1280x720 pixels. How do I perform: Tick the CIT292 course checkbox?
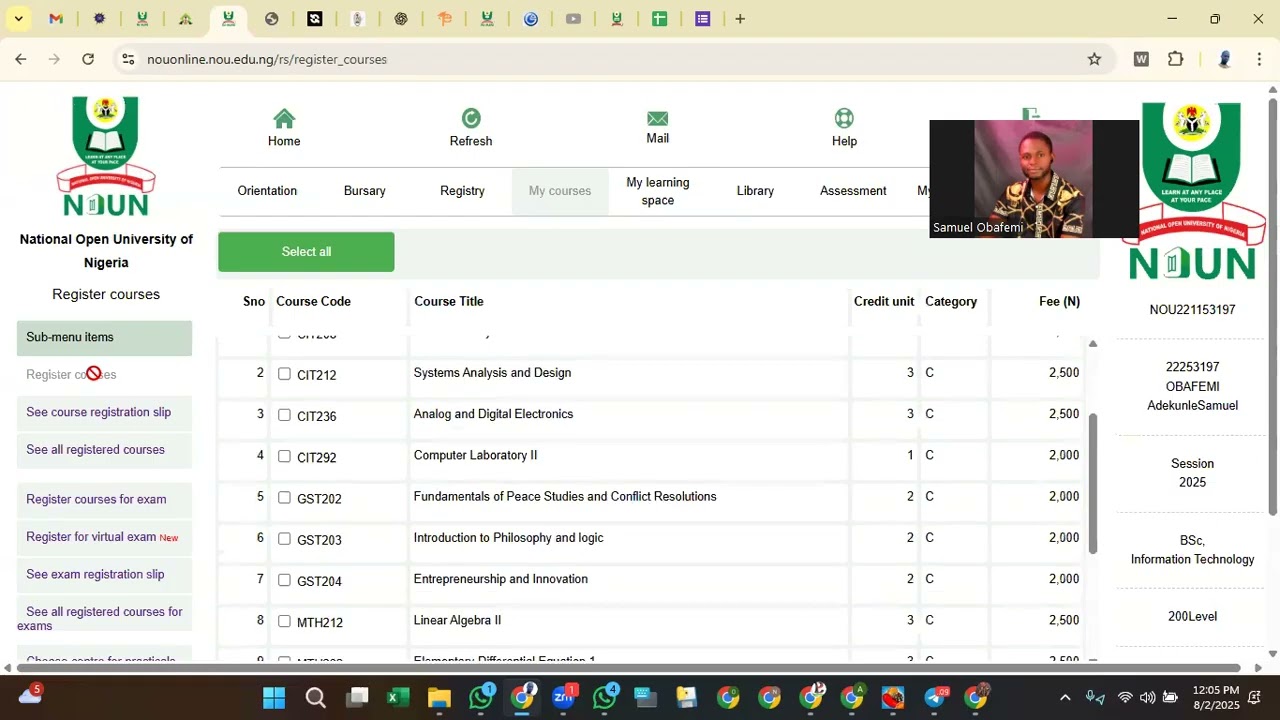pos(284,456)
